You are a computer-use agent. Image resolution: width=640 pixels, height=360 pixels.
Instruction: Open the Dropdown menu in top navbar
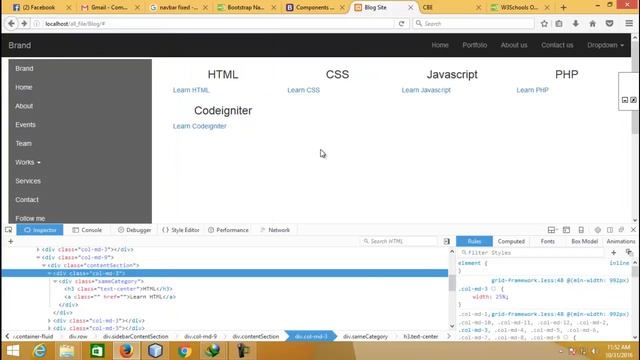coord(605,45)
